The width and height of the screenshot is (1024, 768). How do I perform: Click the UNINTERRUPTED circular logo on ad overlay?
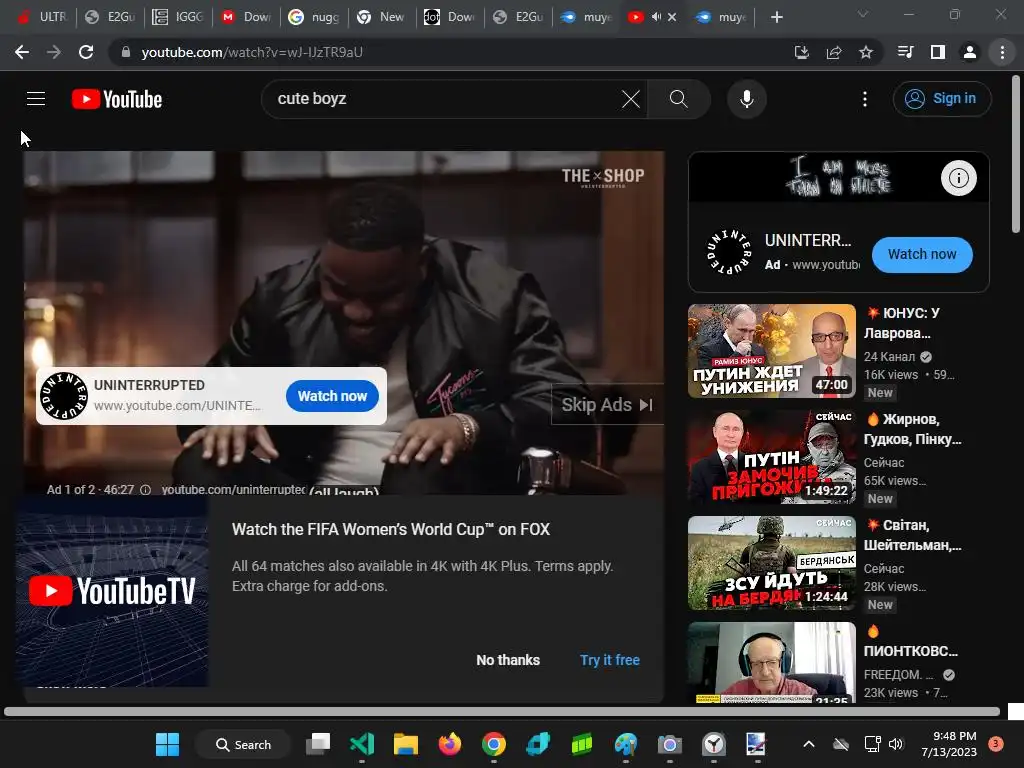64,396
